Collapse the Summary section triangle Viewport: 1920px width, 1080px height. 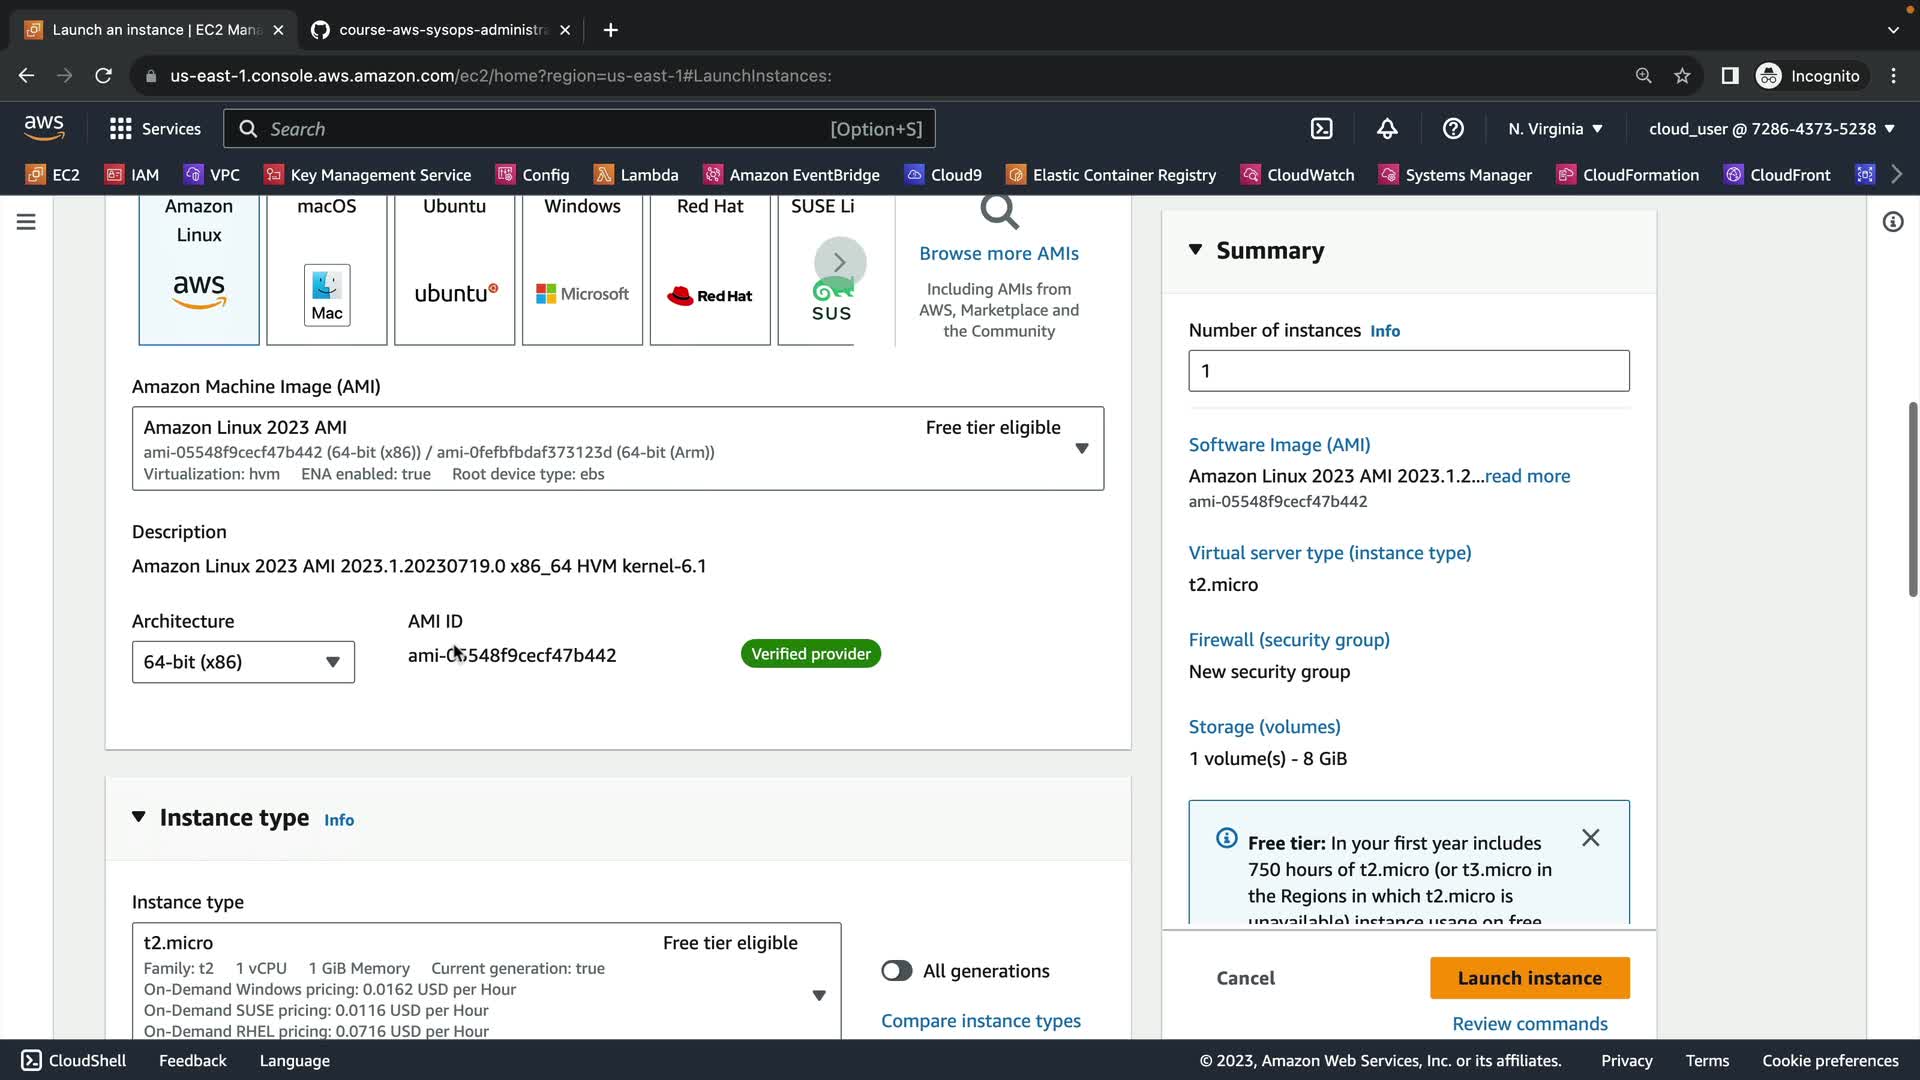pyautogui.click(x=1195, y=250)
